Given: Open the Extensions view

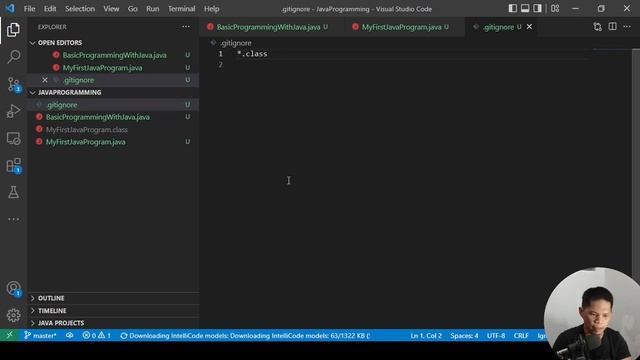Looking at the screenshot, I should pyautogui.click(x=13, y=165).
